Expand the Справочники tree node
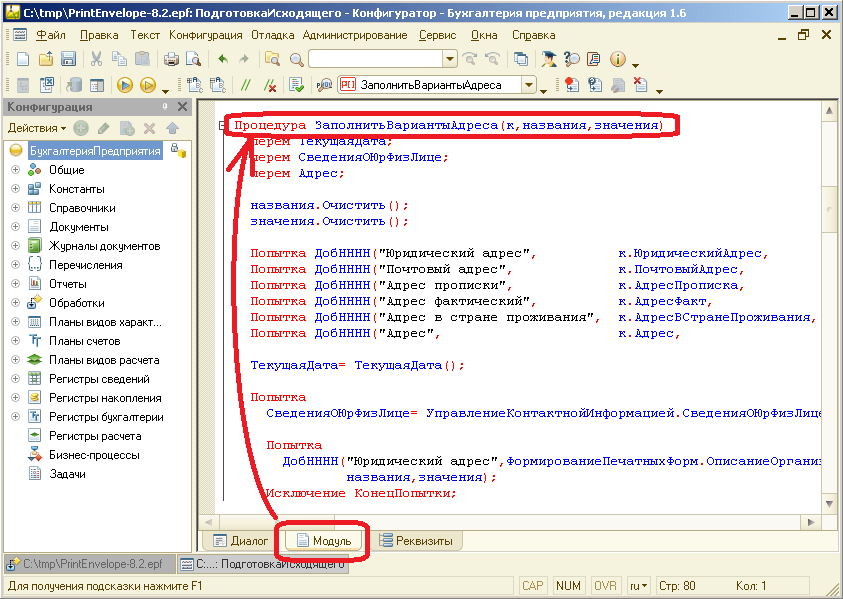The image size is (843, 599). tap(15, 208)
